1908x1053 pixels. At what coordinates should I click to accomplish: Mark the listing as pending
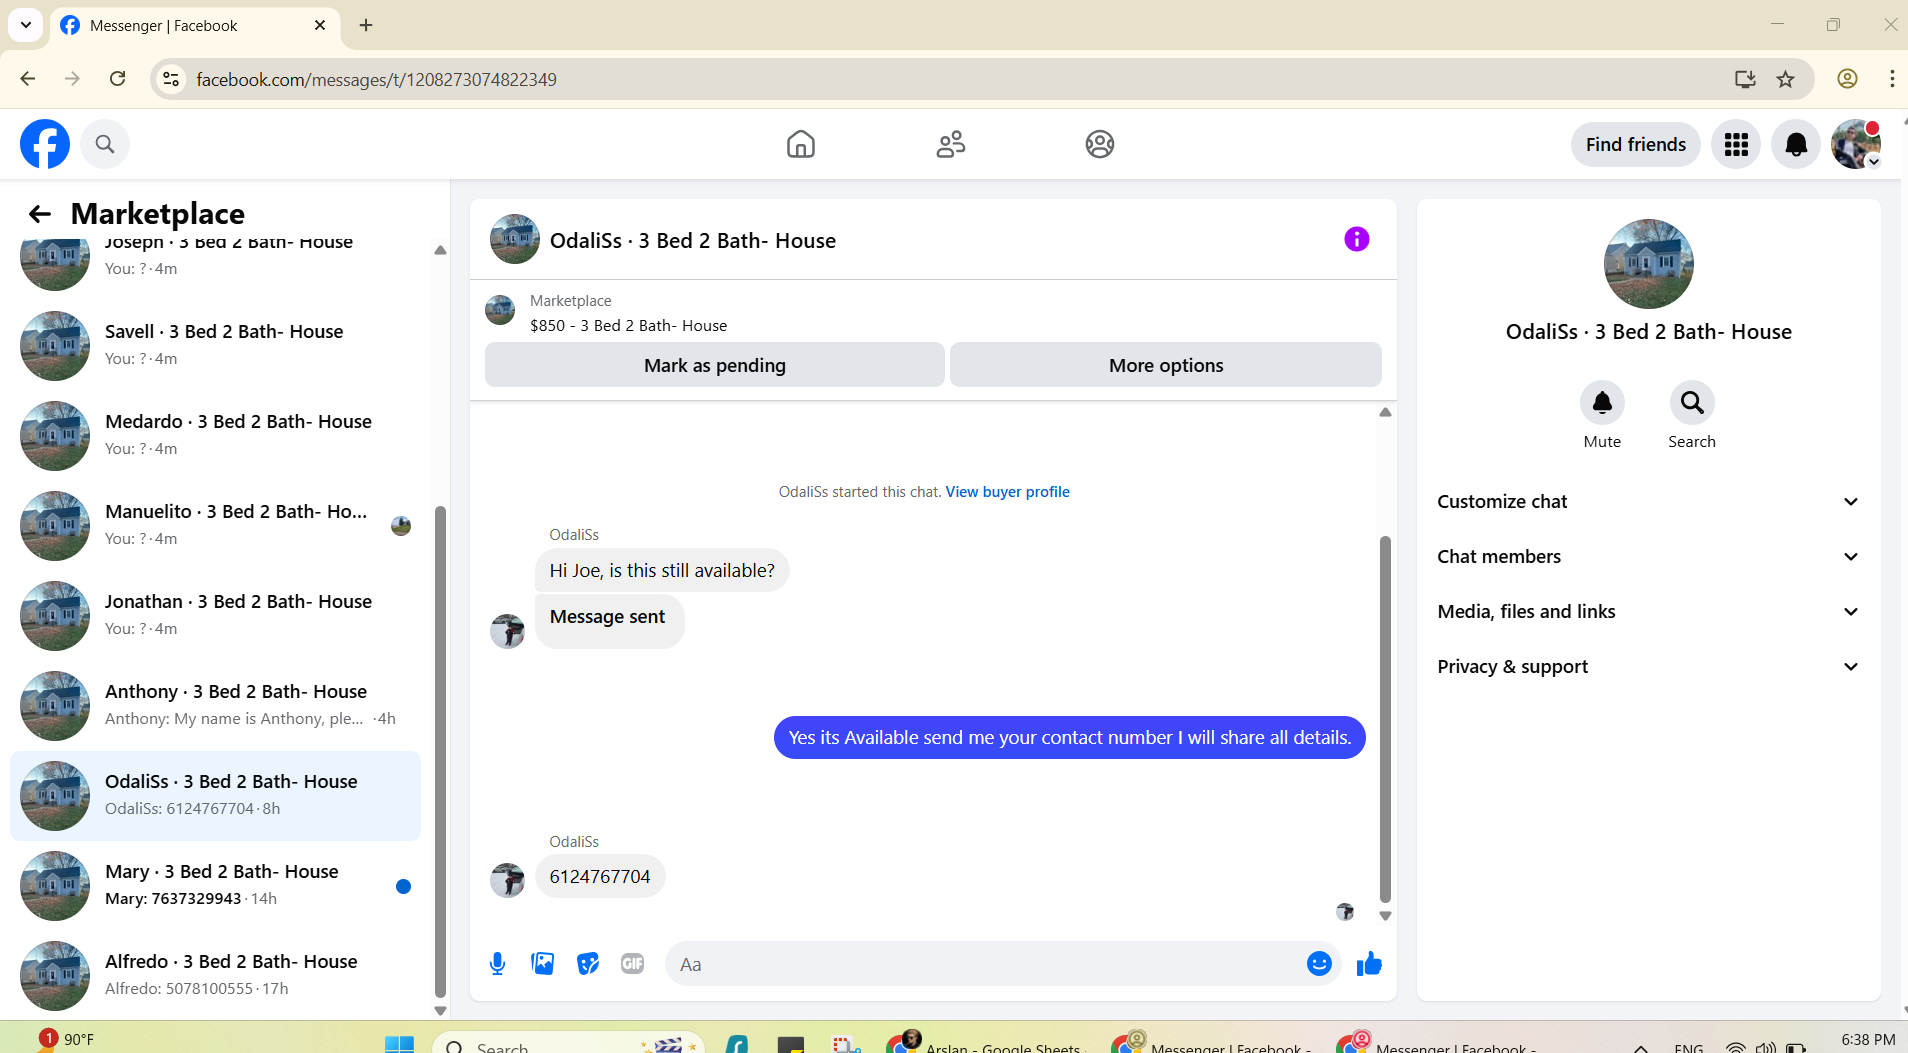715,365
